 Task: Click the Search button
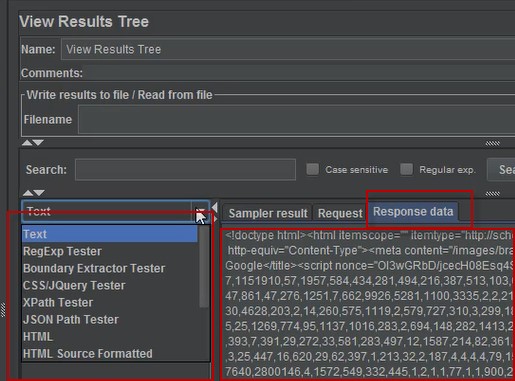point(501,170)
